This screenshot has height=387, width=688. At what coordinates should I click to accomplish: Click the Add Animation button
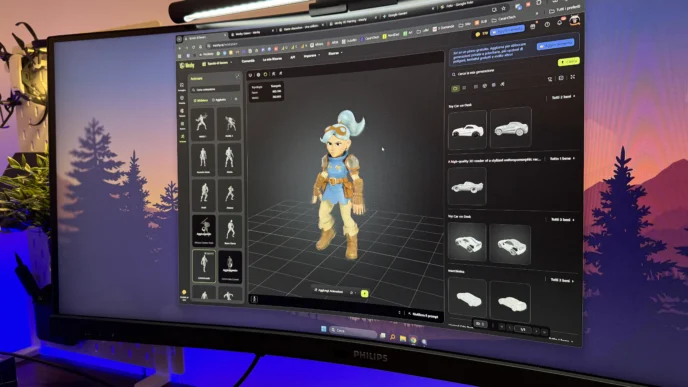click(329, 291)
